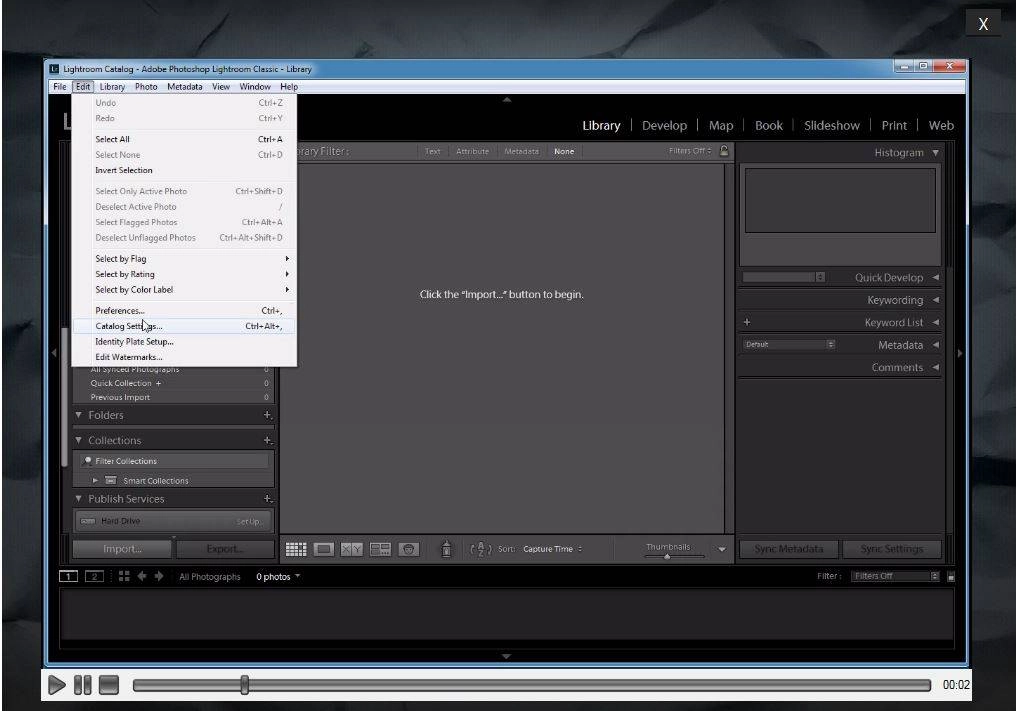Open Survey view icon
Viewport: 1017px width, 711px height.
pyautogui.click(x=380, y=549)
